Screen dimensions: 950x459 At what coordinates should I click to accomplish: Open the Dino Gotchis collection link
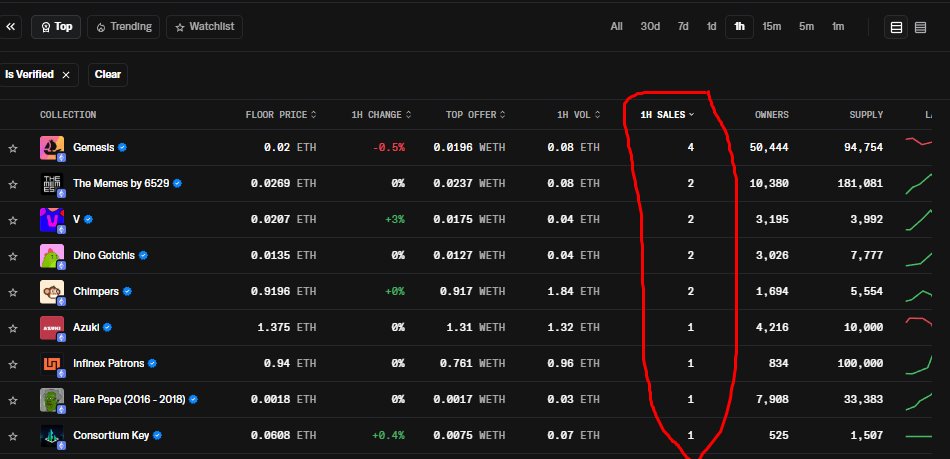coord(104,255)
